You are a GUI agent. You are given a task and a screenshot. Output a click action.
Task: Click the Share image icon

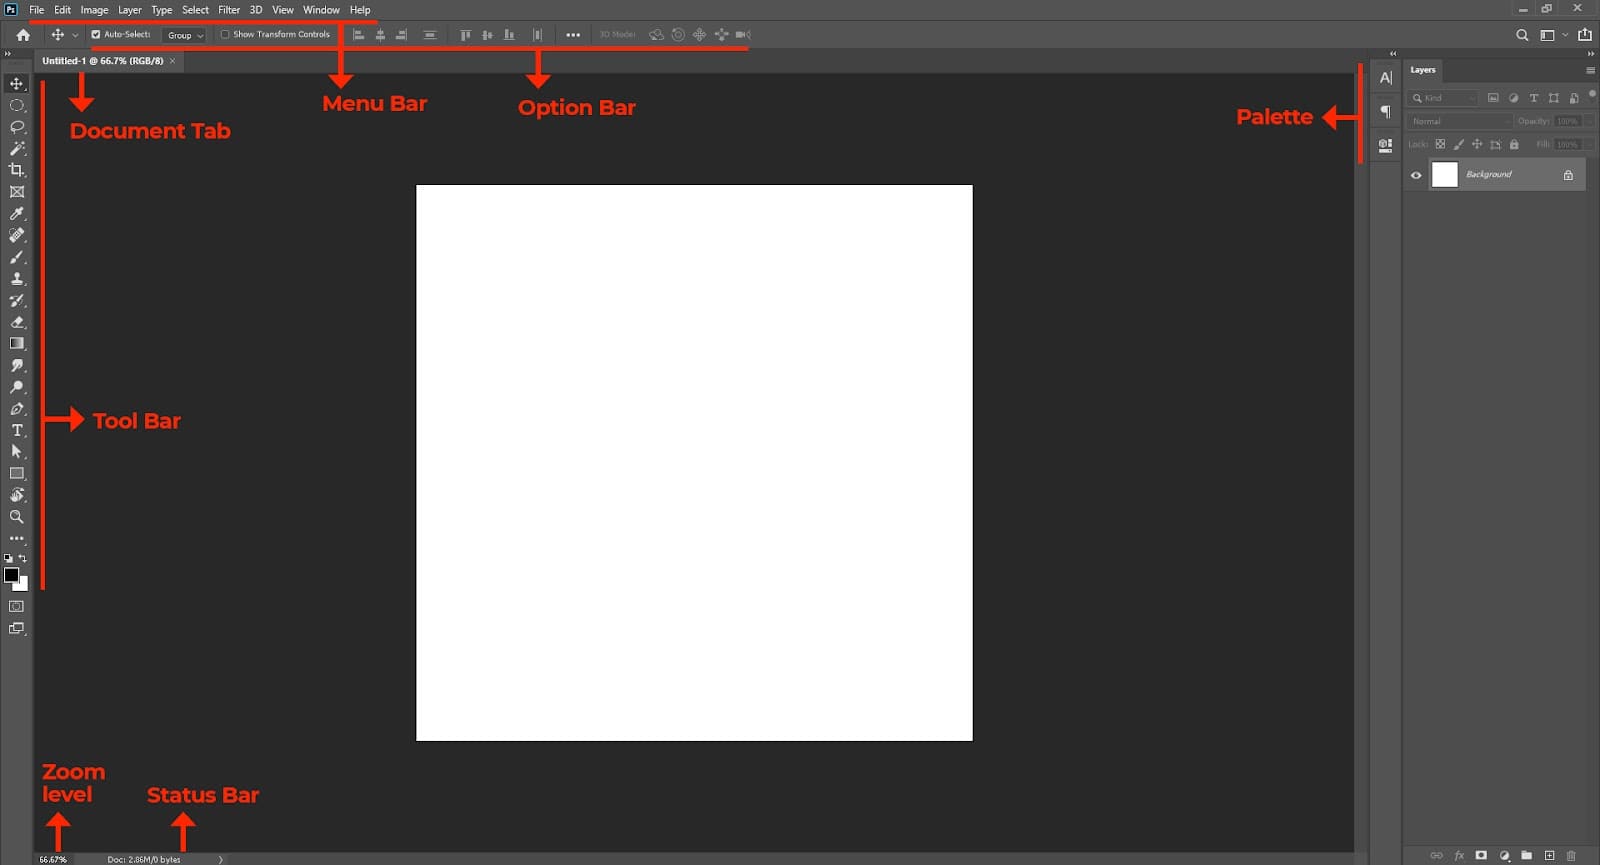[1585, 35]
